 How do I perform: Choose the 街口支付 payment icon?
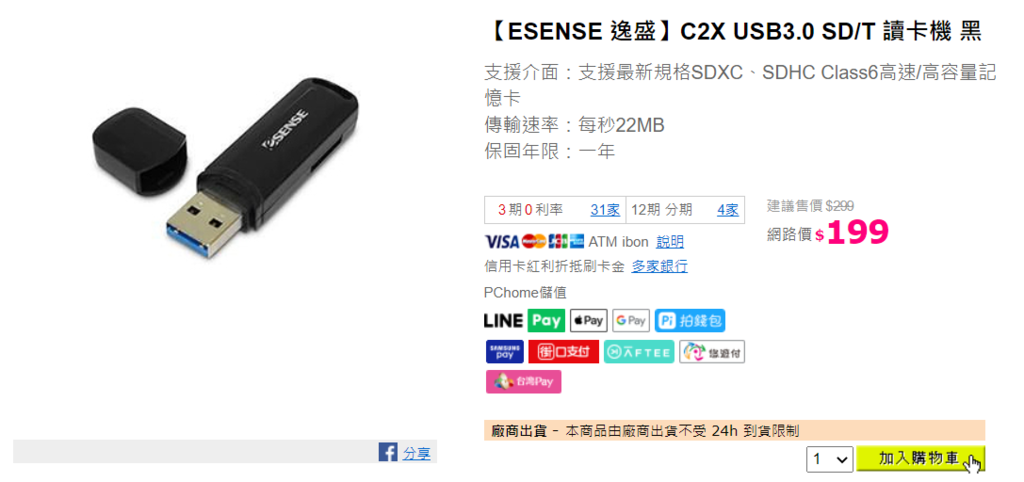(x=564, y=352)
